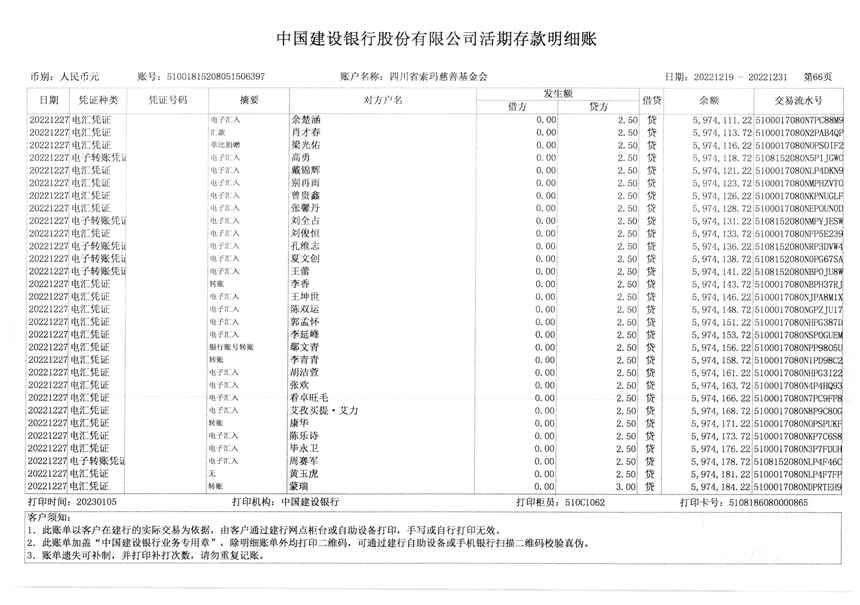Screen dimensions: 860x605
Task: Select counterparty name 肖才春
Action: pos(305,132)
